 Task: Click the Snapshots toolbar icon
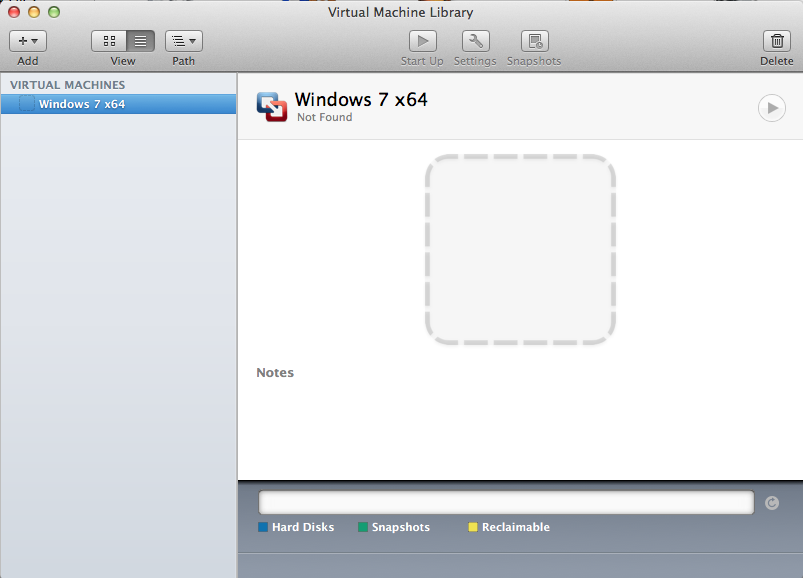[x=533, y=40]
